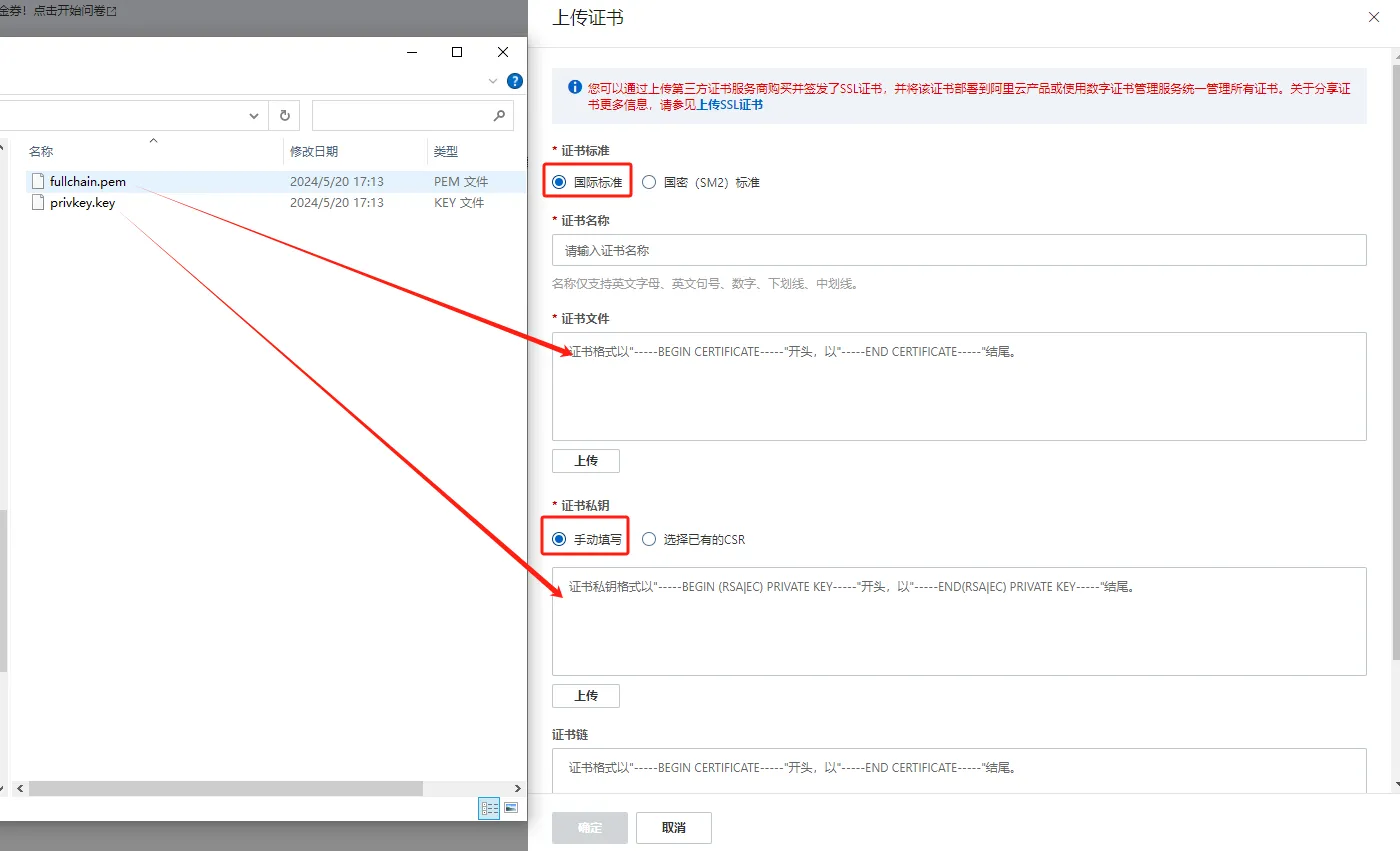Click into the 证书私钥 text area
Image resolution: width=1400 pixels, height=851 pixels.
(959, 621)
